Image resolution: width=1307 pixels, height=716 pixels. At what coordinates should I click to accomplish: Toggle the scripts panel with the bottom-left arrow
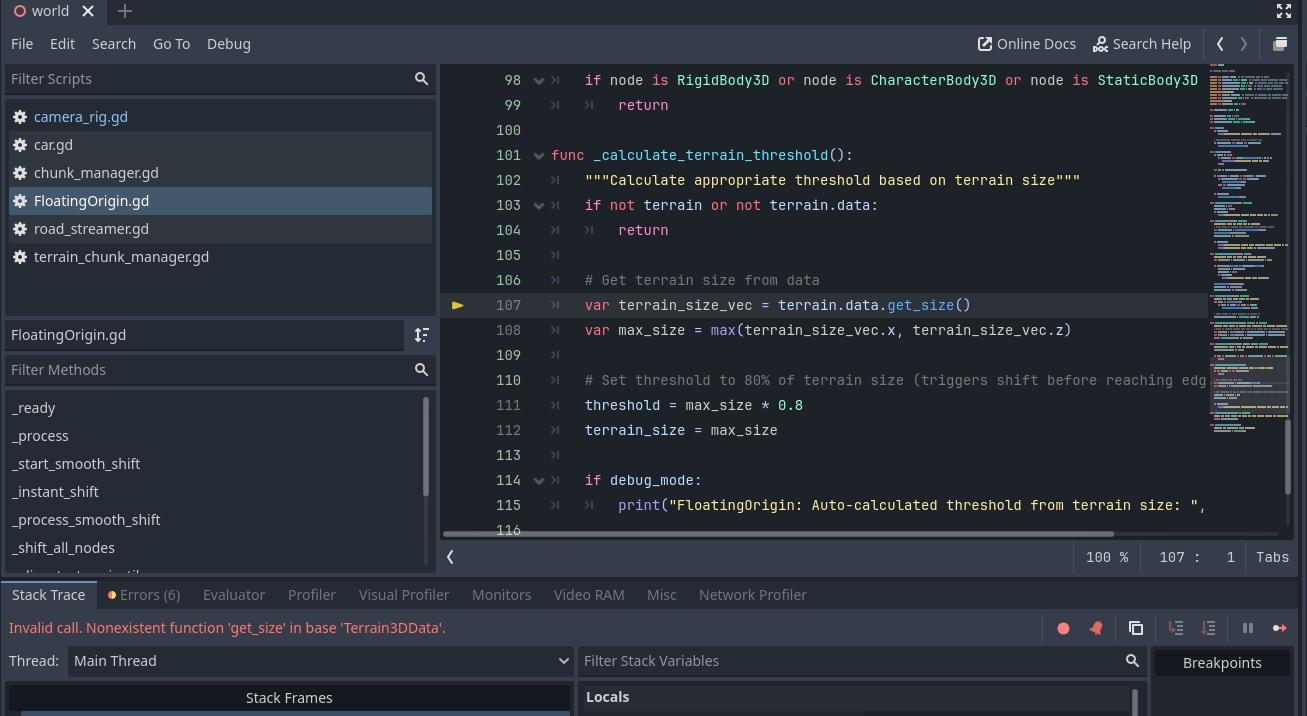451,557
